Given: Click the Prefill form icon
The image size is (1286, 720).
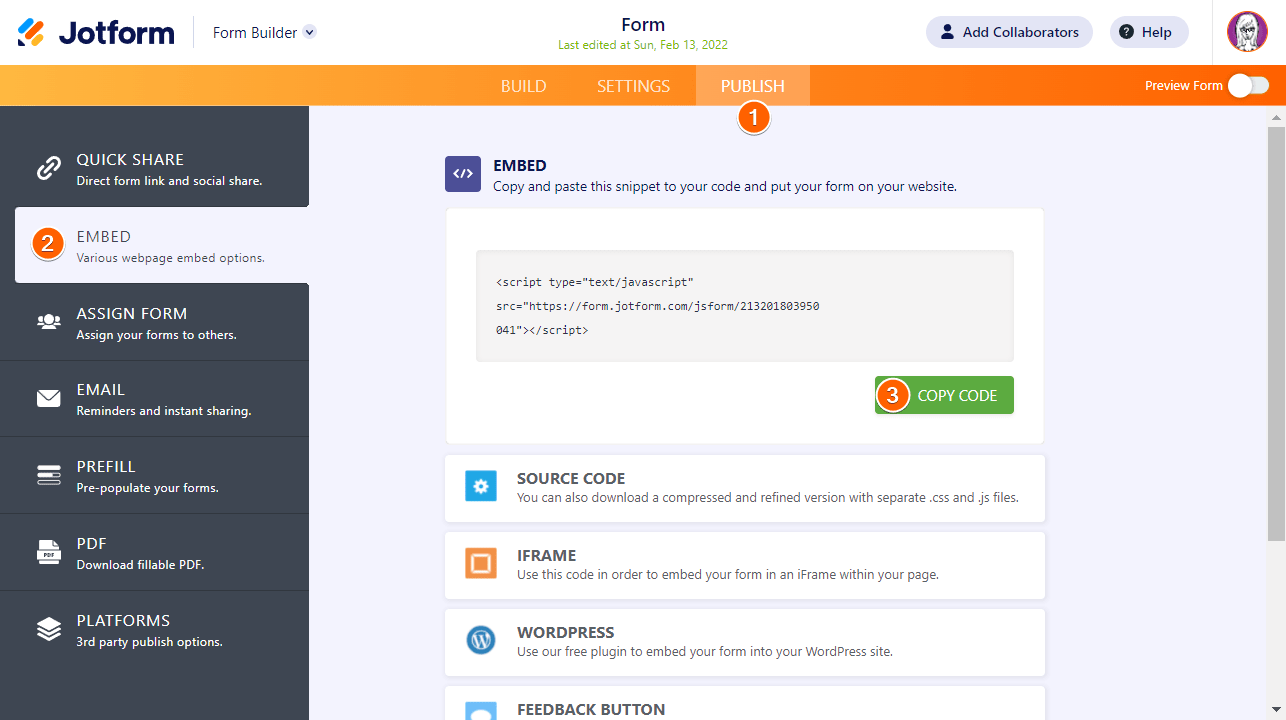Looking at the screenshot, I should pyautogui.click(x=48, y=476).
